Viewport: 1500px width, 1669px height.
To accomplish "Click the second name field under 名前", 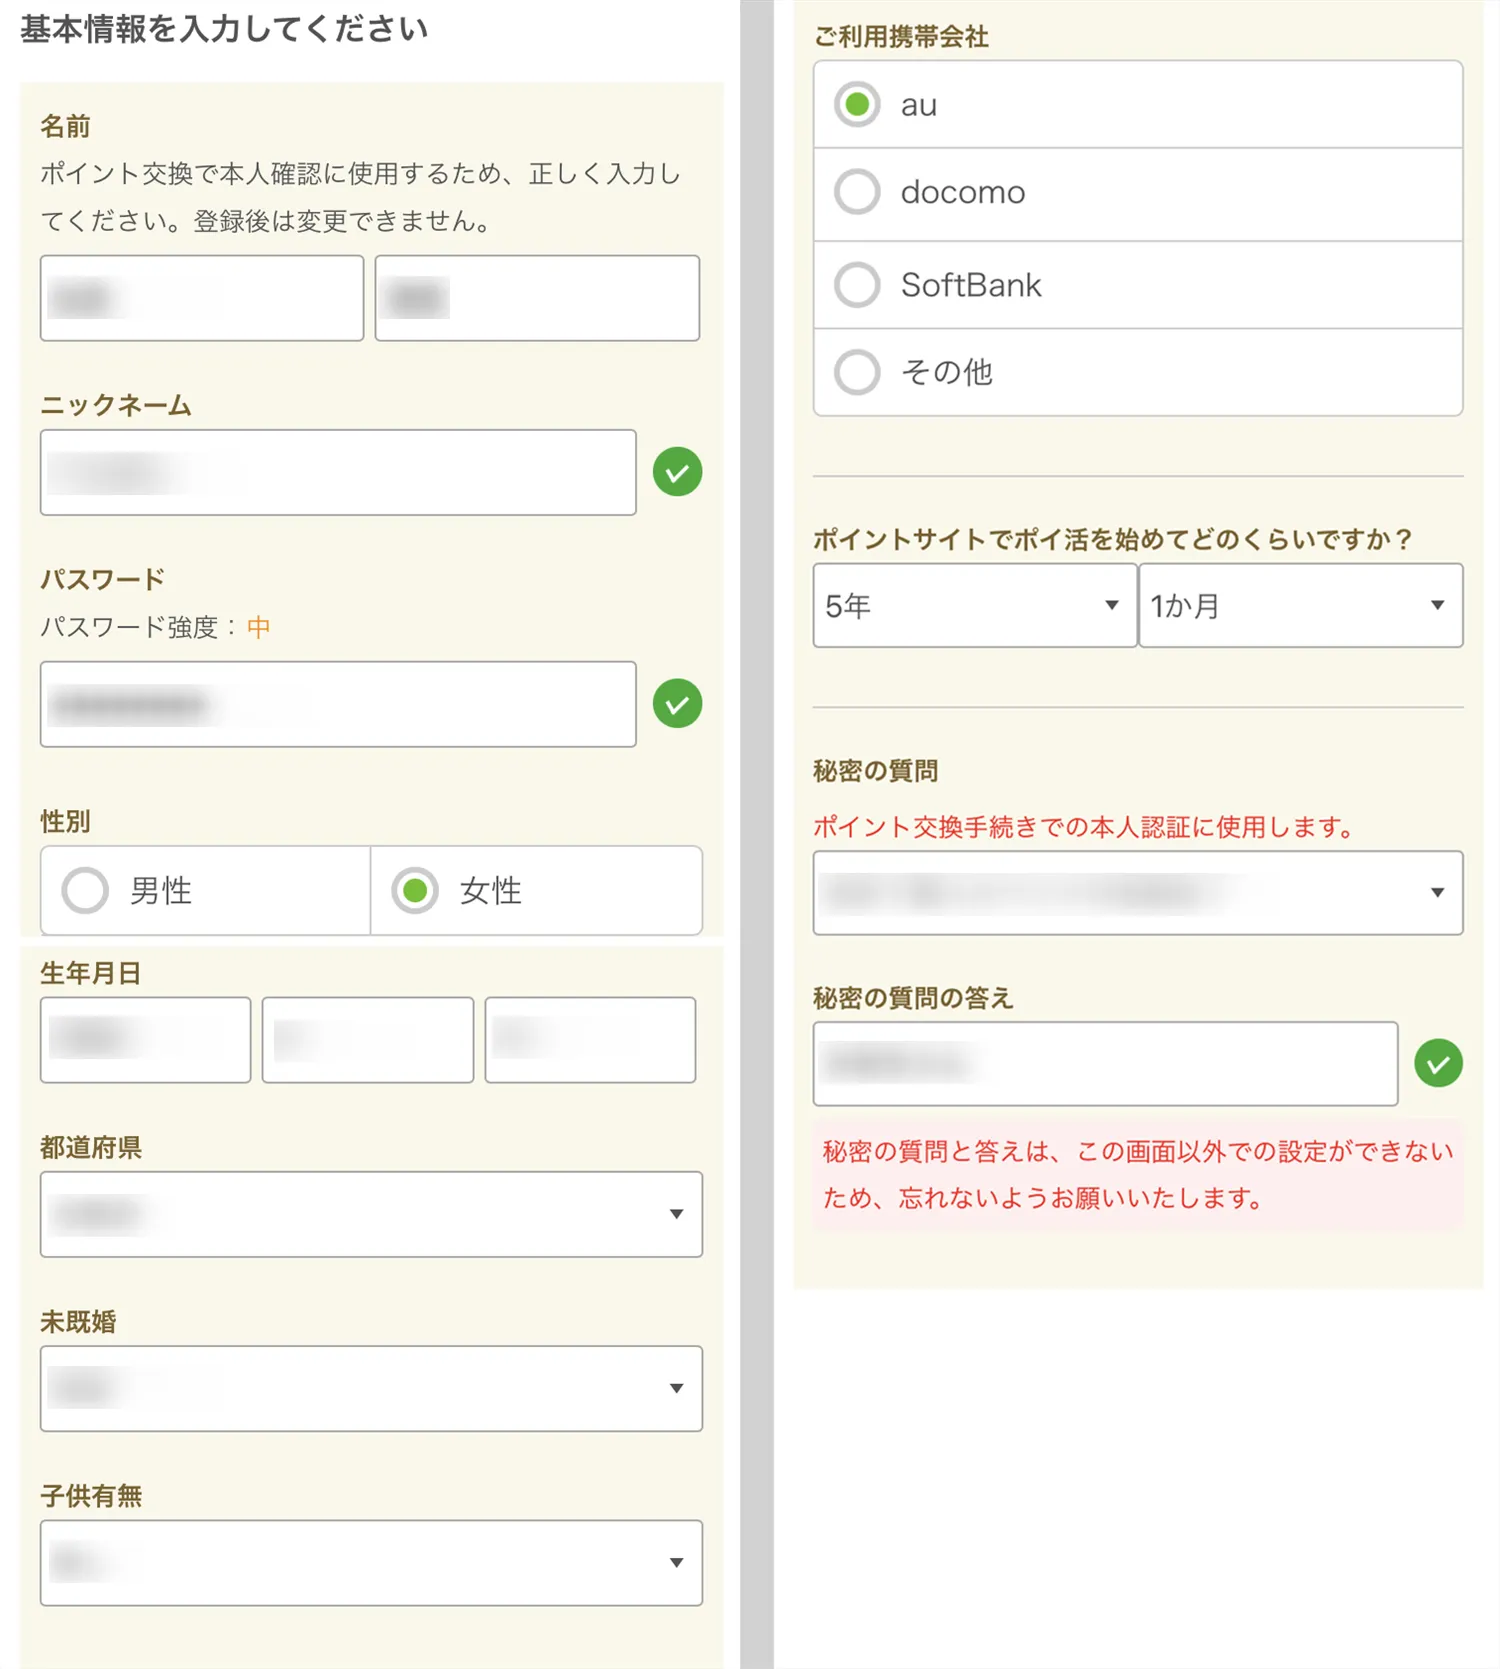I will pyautogui.click(x=537, y=298).
